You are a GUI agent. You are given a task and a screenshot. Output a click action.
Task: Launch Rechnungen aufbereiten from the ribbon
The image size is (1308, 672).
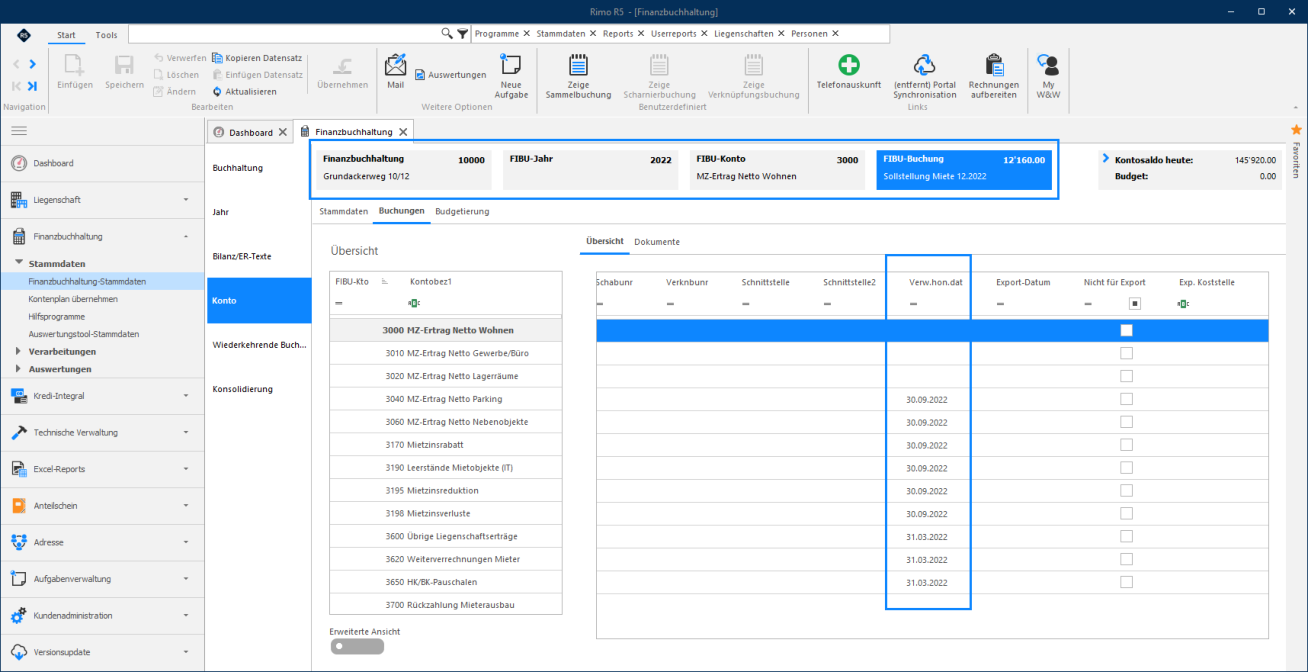(x=993, y=76)
